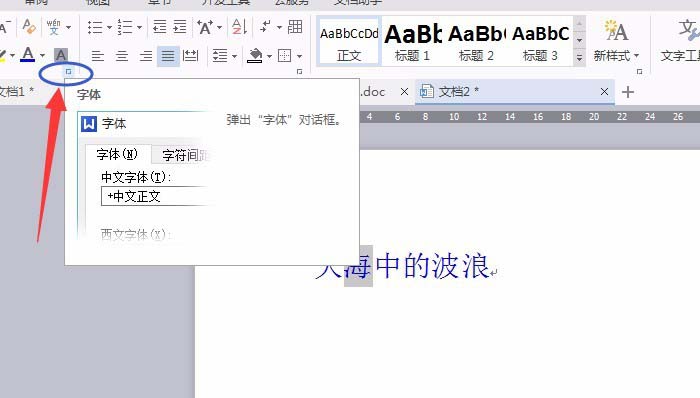Toggle the justify alignment button

(168, 56)
